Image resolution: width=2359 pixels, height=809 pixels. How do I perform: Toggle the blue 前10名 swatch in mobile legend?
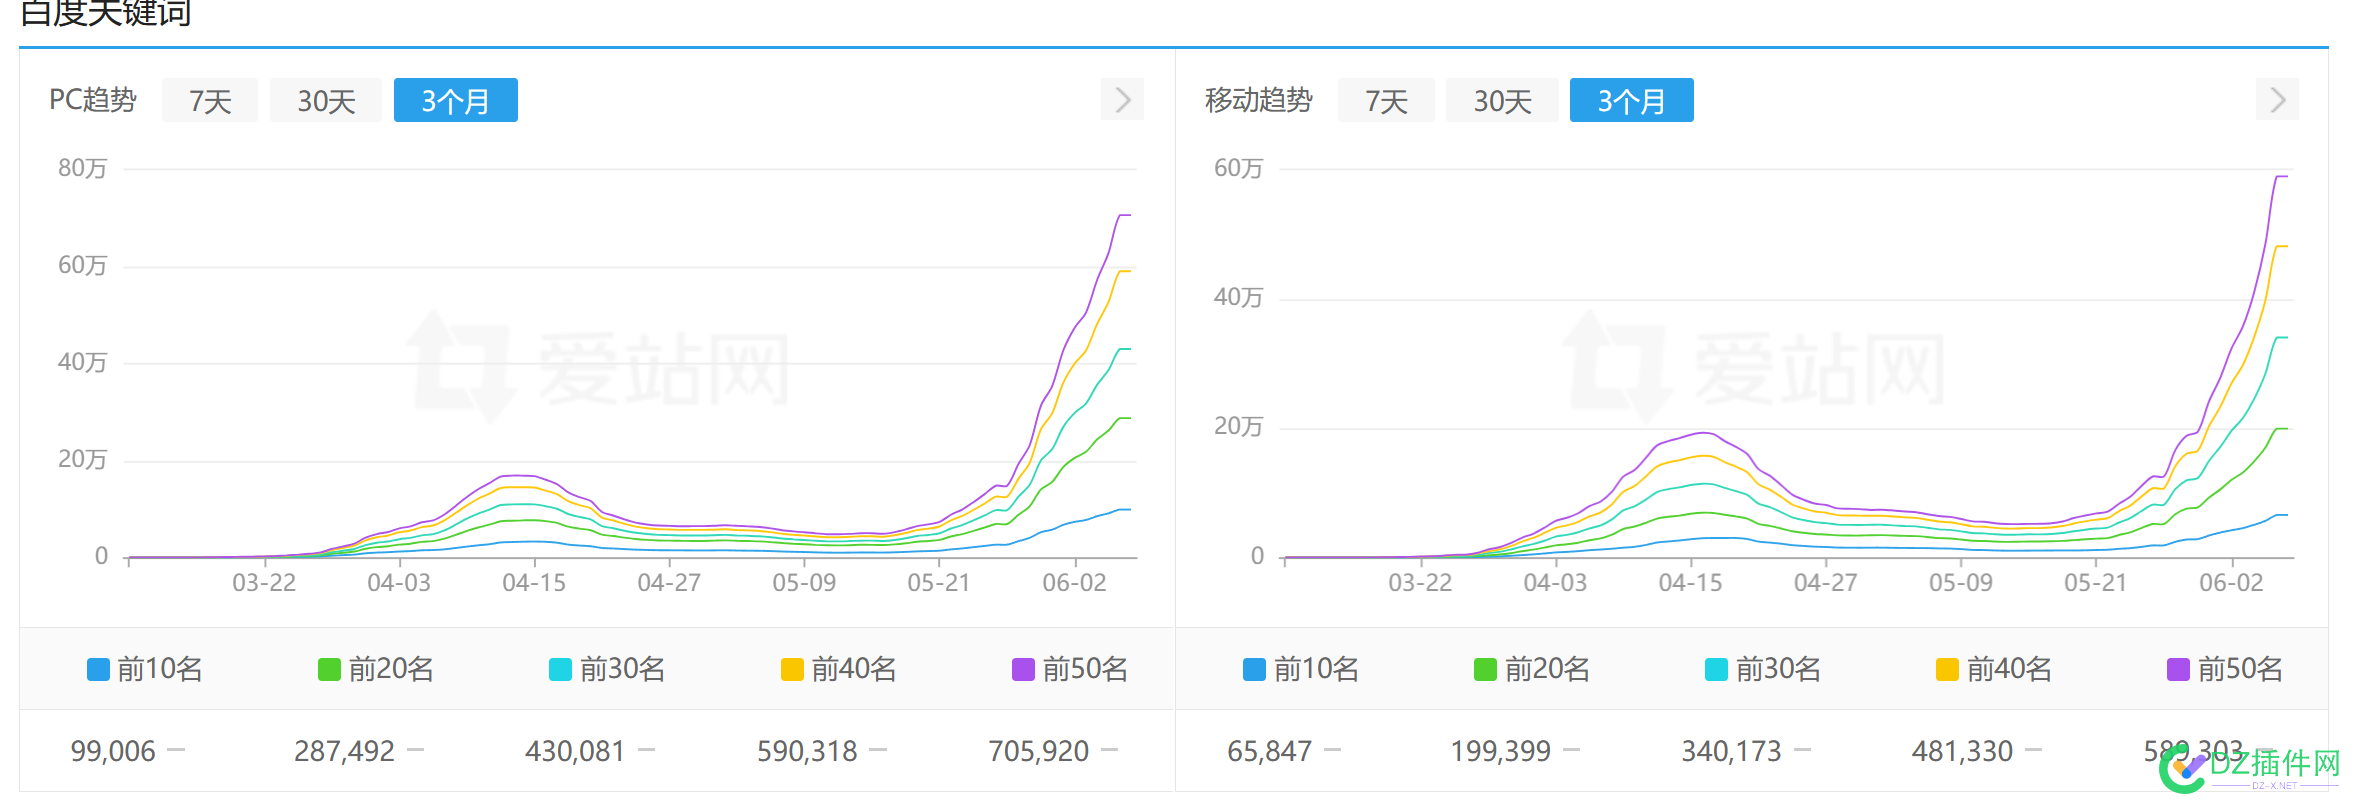point(1254,669)
